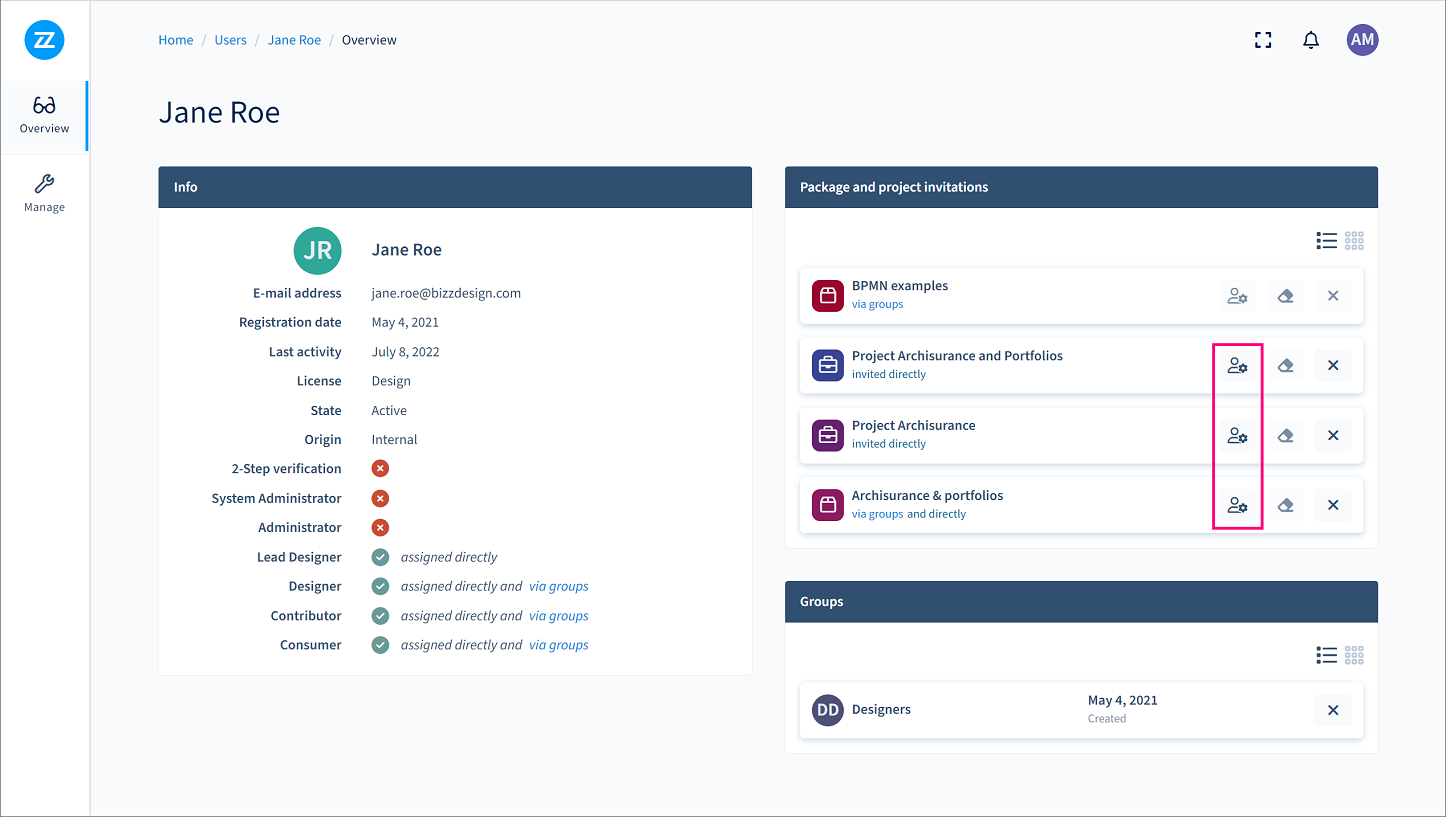Switch invitations to list view
This screenshot has height=817, width=1446.
click(1327, 241)
